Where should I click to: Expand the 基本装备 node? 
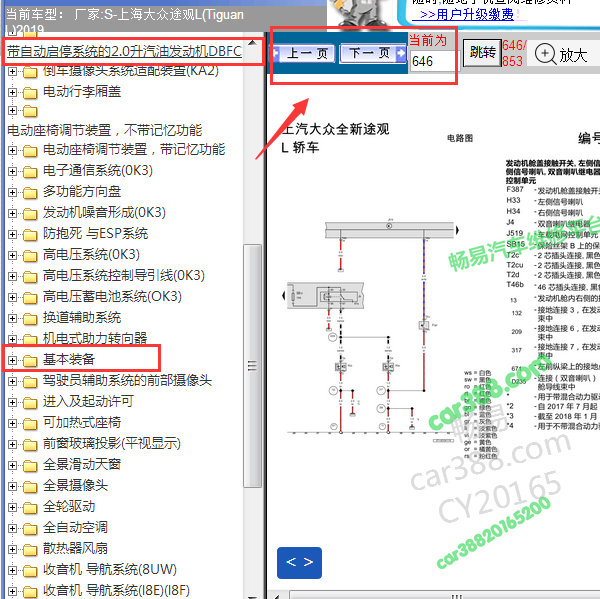tap(12, 361)
